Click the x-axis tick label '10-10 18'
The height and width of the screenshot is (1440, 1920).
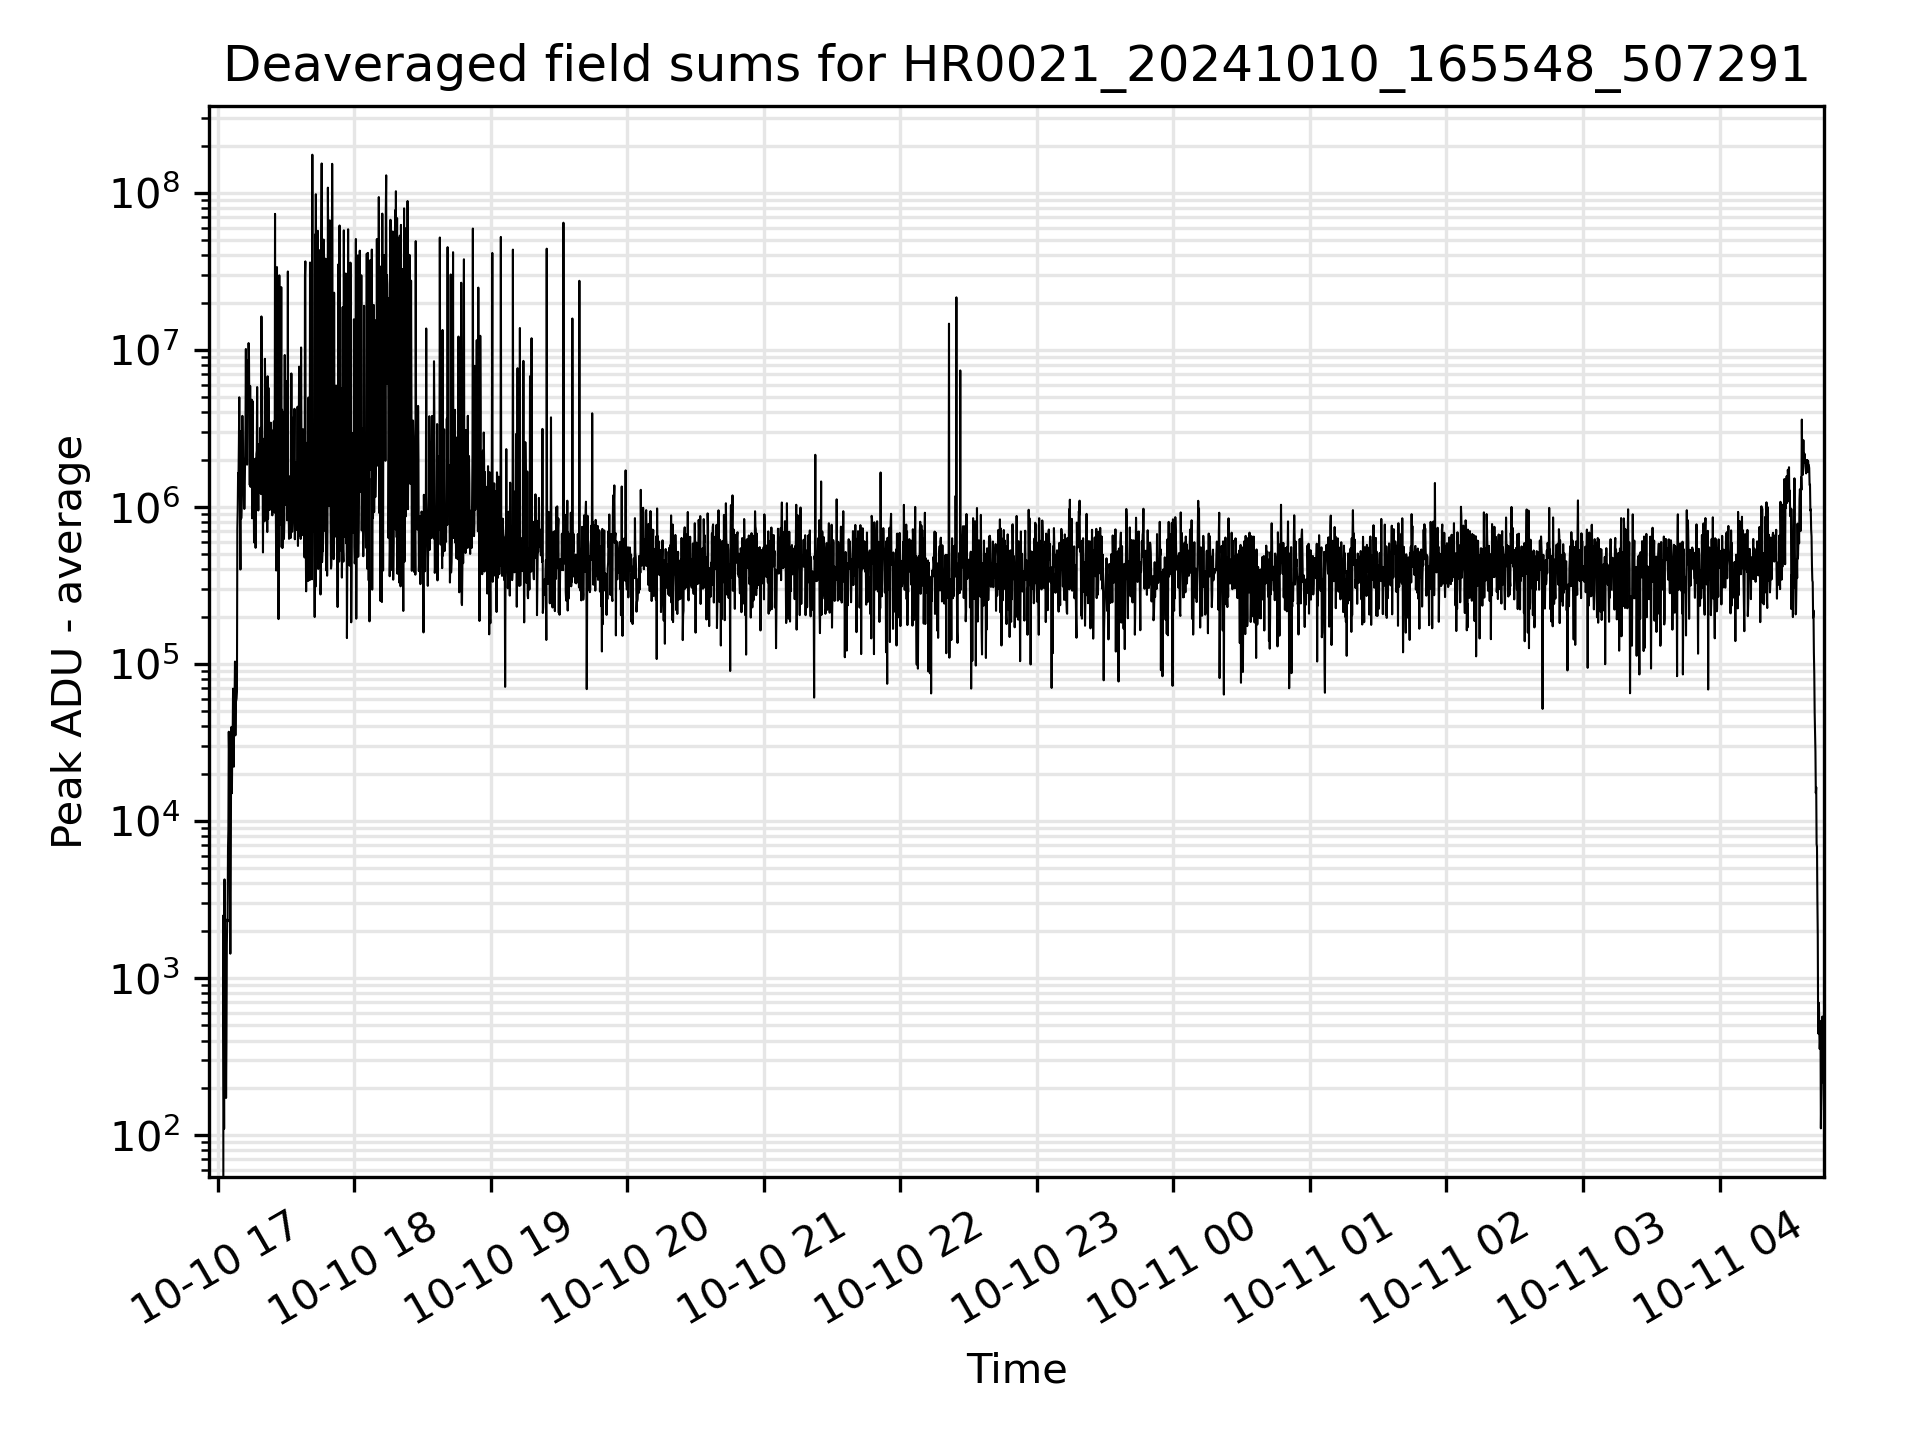click(353, 1268)
